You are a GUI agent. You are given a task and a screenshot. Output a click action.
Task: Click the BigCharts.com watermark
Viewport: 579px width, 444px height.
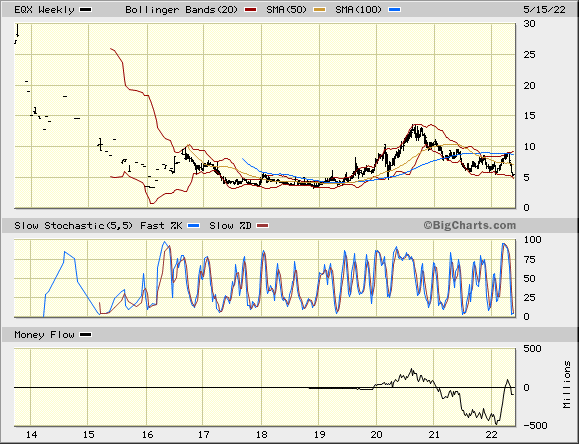[470, 225]
